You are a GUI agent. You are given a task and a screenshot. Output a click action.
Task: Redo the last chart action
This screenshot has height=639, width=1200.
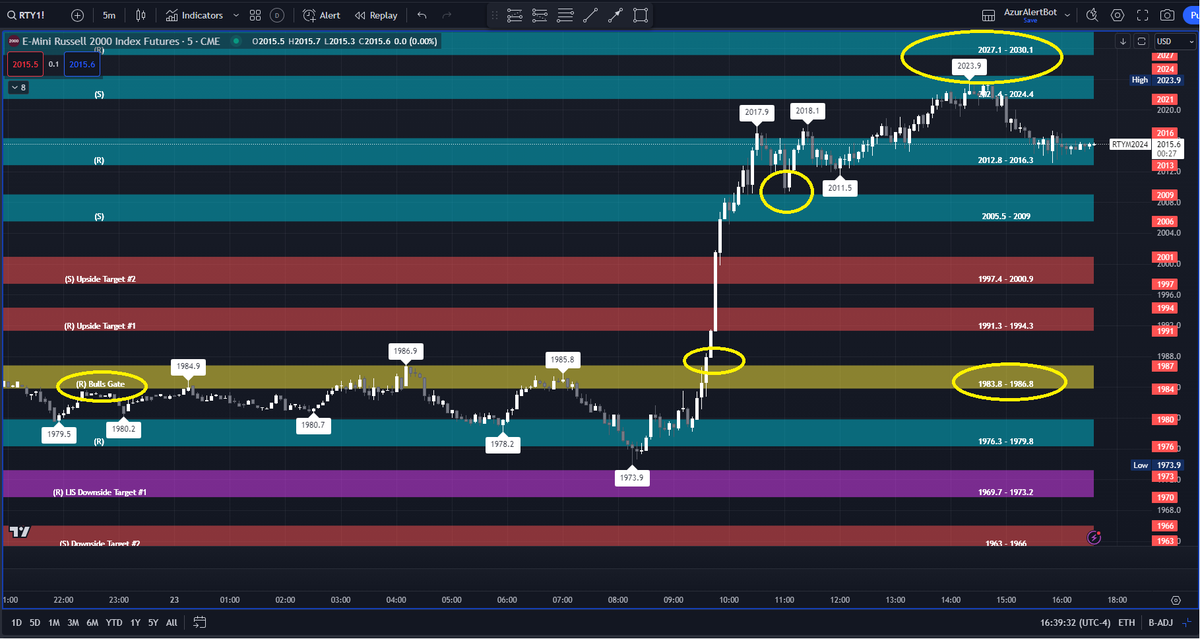[448, 15]
